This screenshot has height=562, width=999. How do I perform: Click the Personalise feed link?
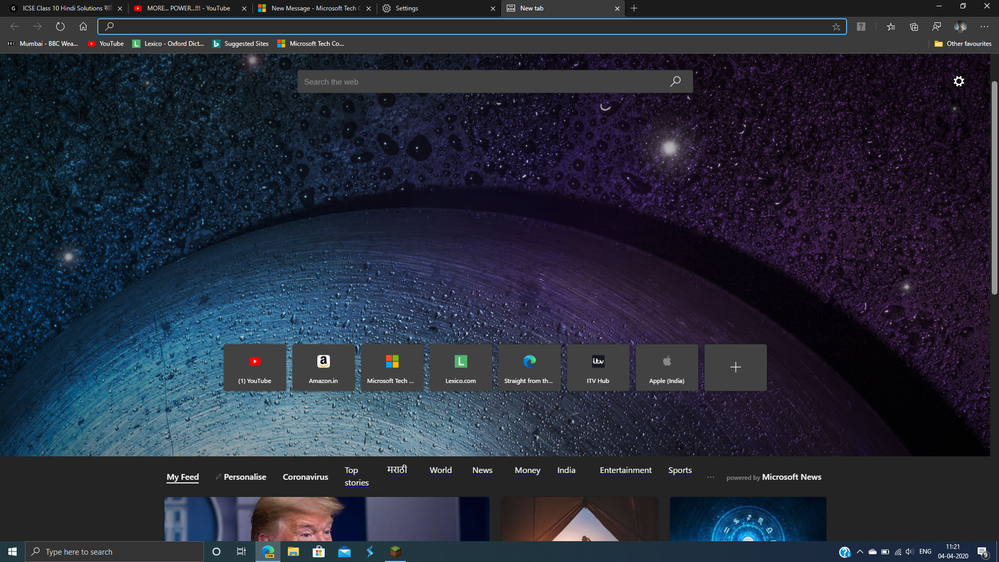244,477
